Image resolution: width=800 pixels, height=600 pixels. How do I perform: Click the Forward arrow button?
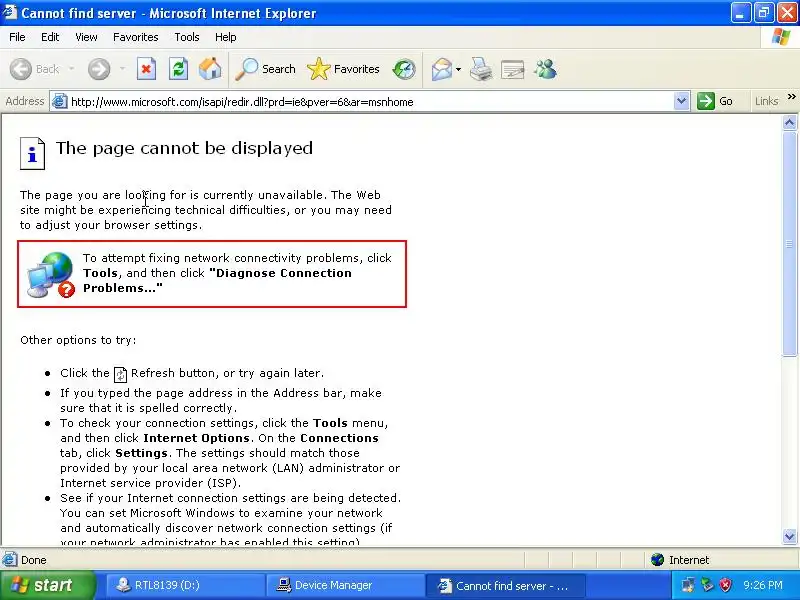(99, 69)
